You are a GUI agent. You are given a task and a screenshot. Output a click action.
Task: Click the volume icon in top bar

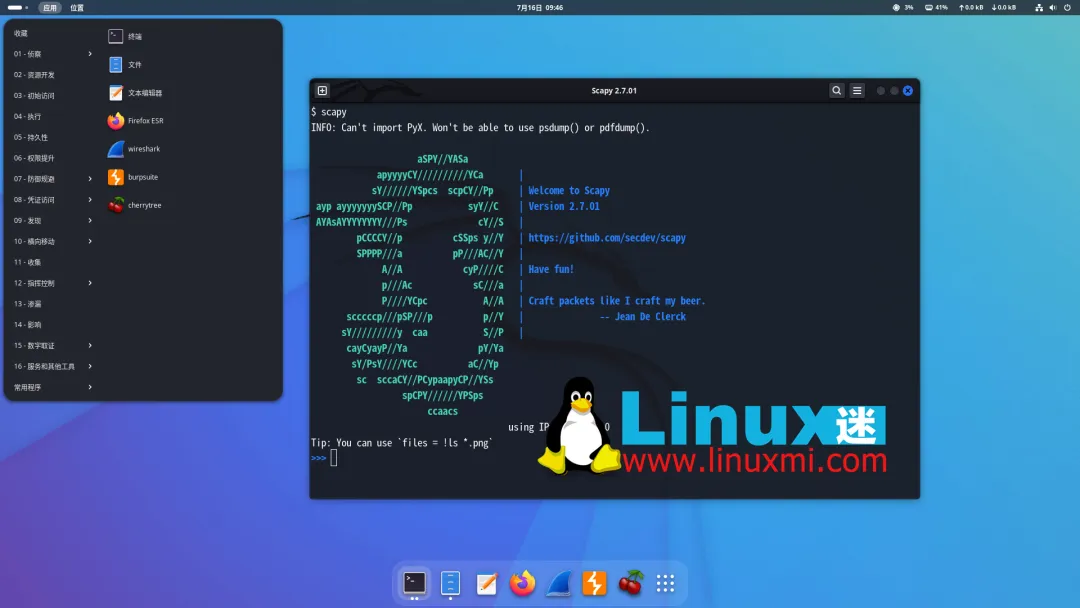click(x=1052, y=8)
